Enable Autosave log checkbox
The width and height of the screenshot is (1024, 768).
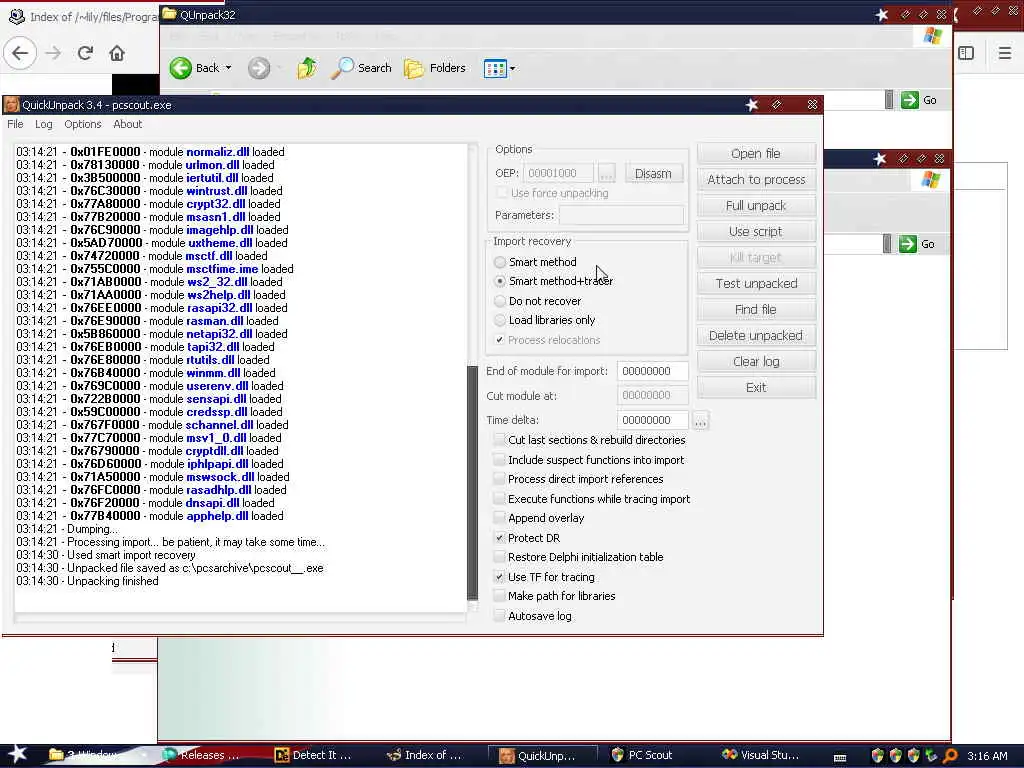click(500, 616)
